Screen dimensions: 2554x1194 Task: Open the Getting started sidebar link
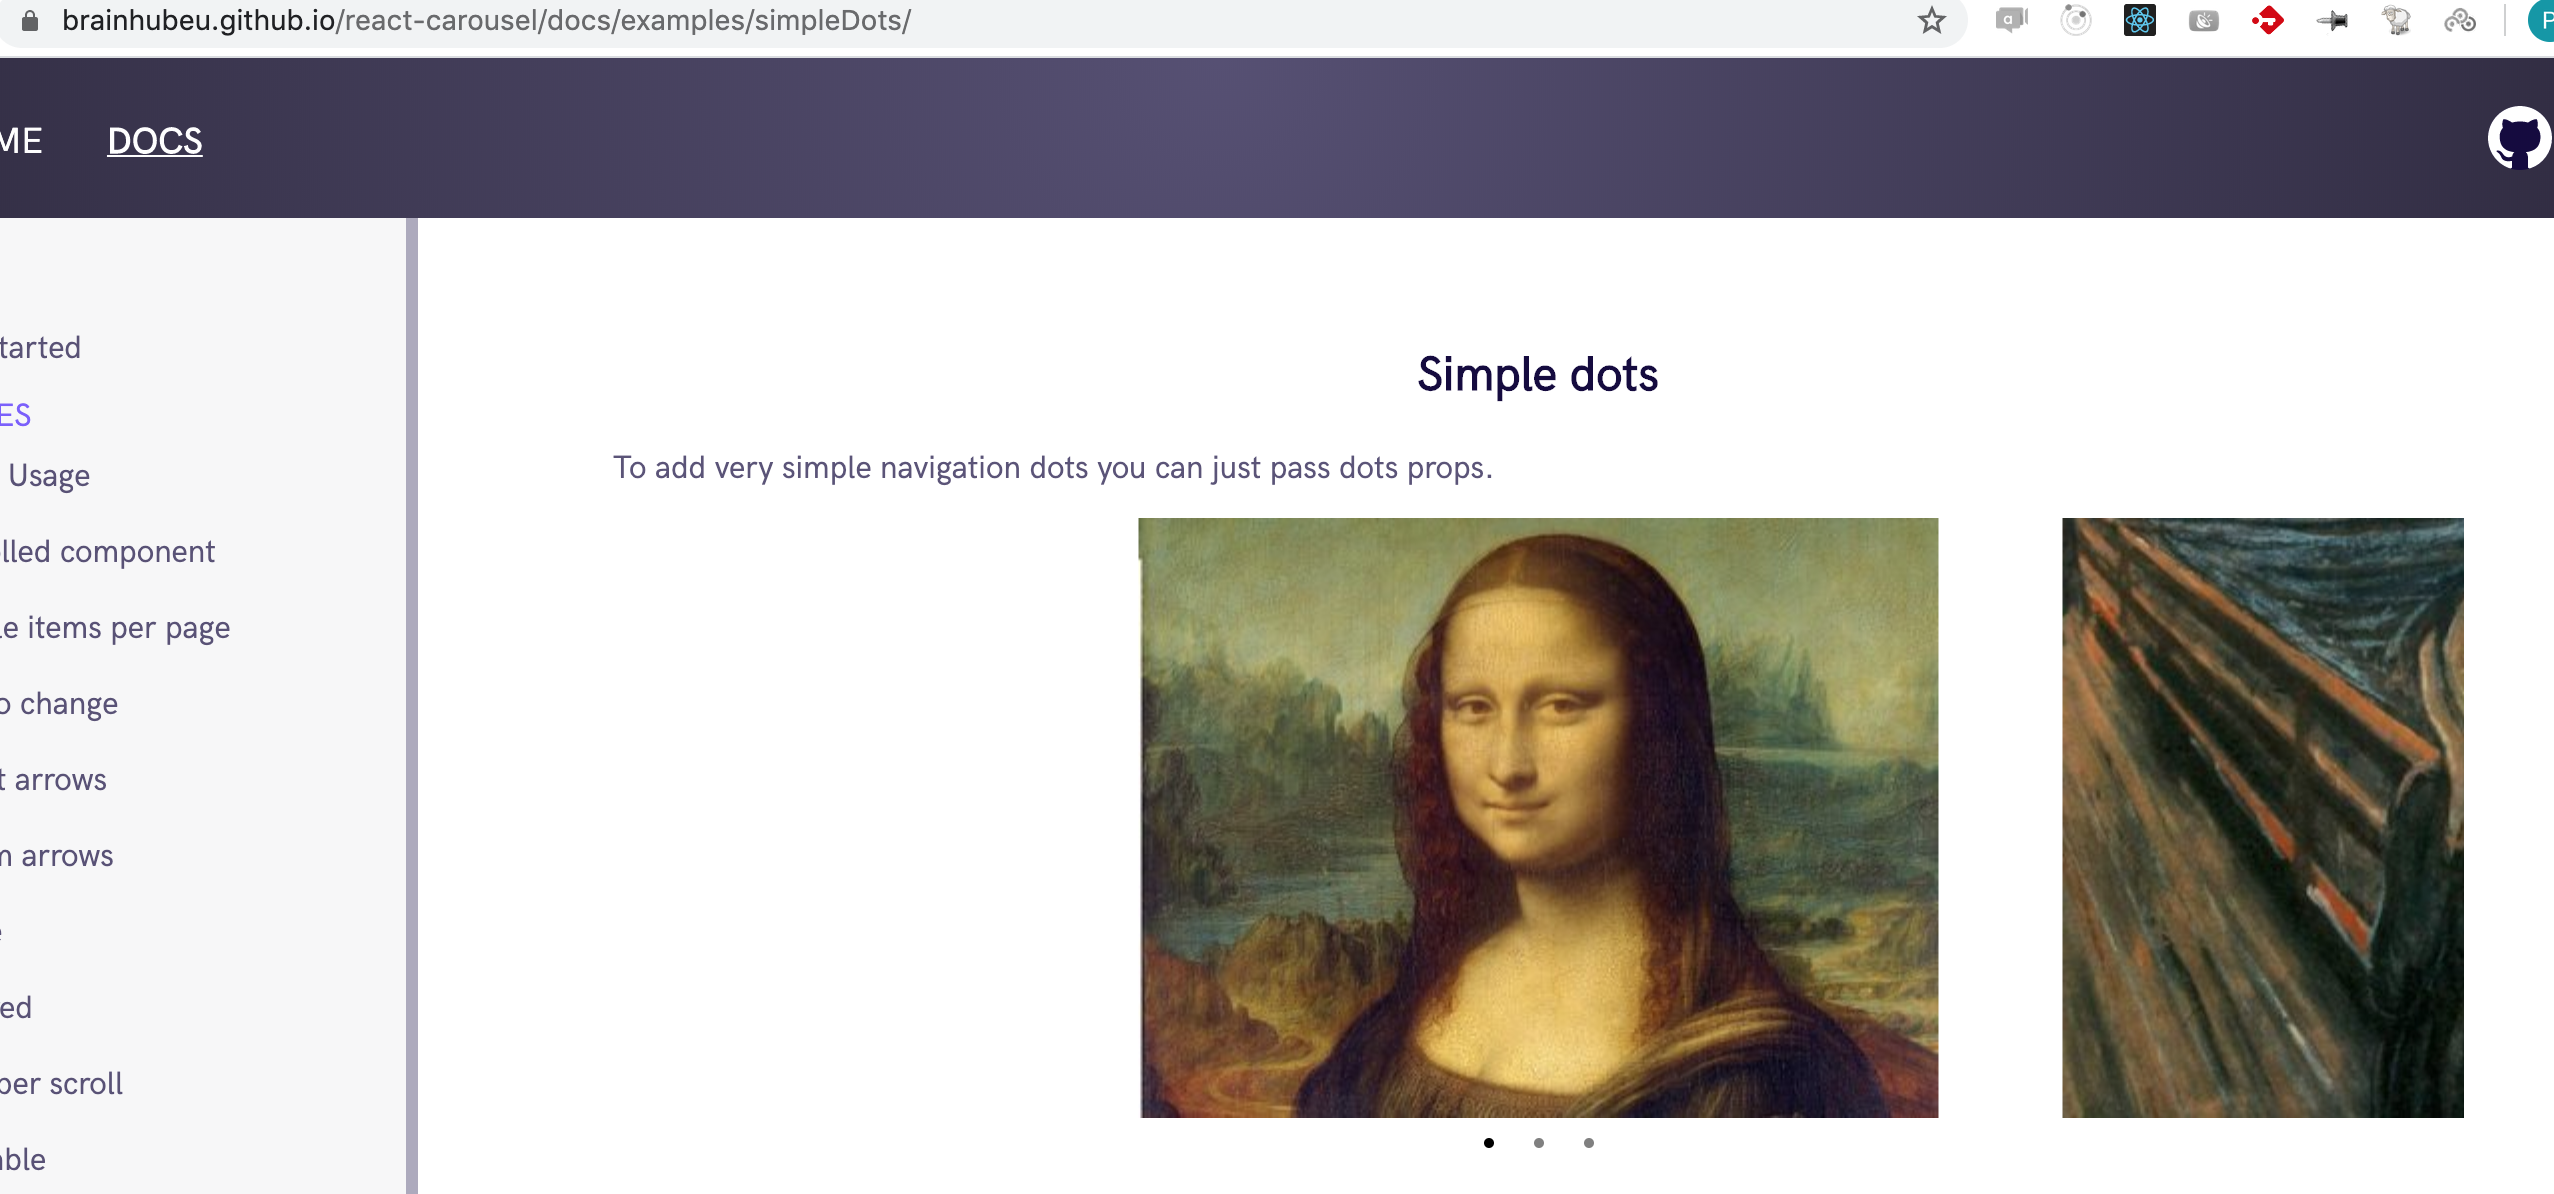pos(40,347)
